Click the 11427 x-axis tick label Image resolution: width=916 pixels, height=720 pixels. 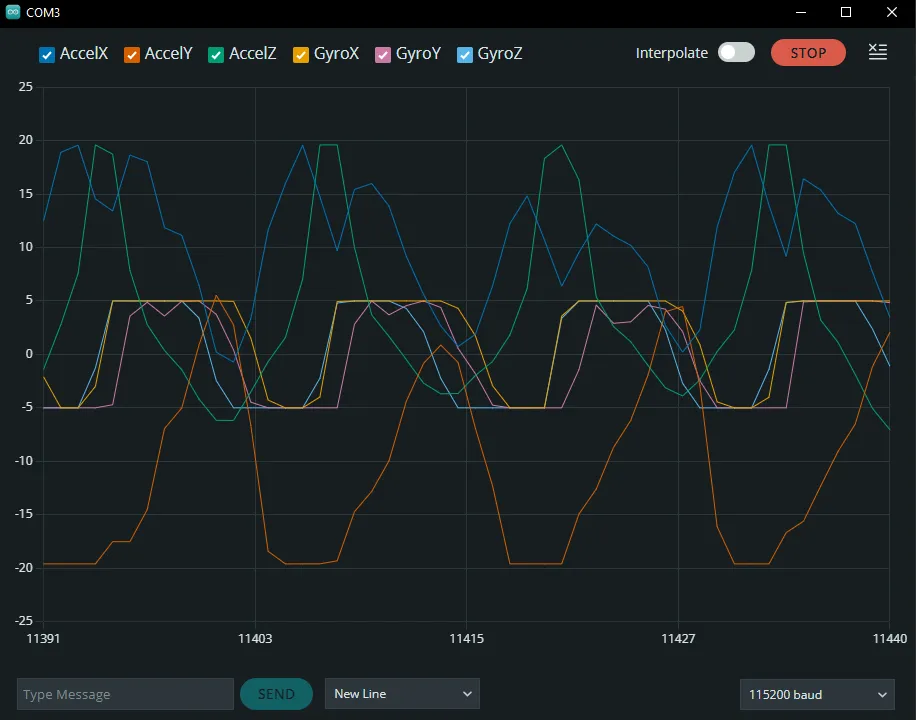click(678, 638)
